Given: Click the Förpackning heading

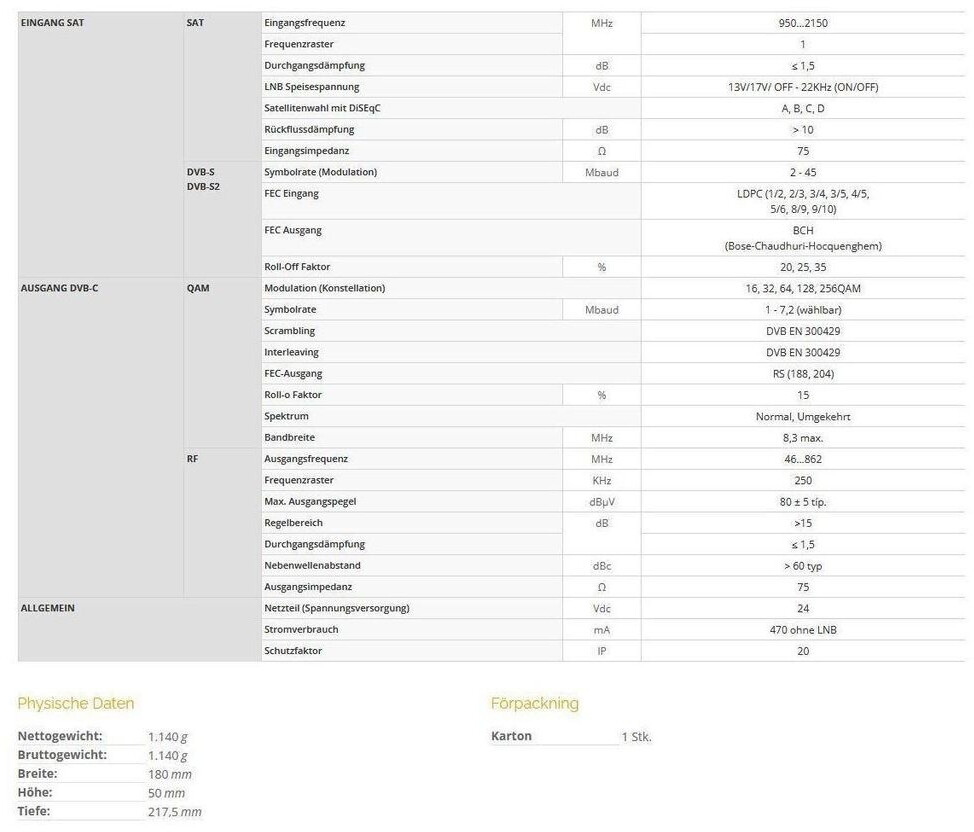Looking at the screenshot, I should point(534,703).
